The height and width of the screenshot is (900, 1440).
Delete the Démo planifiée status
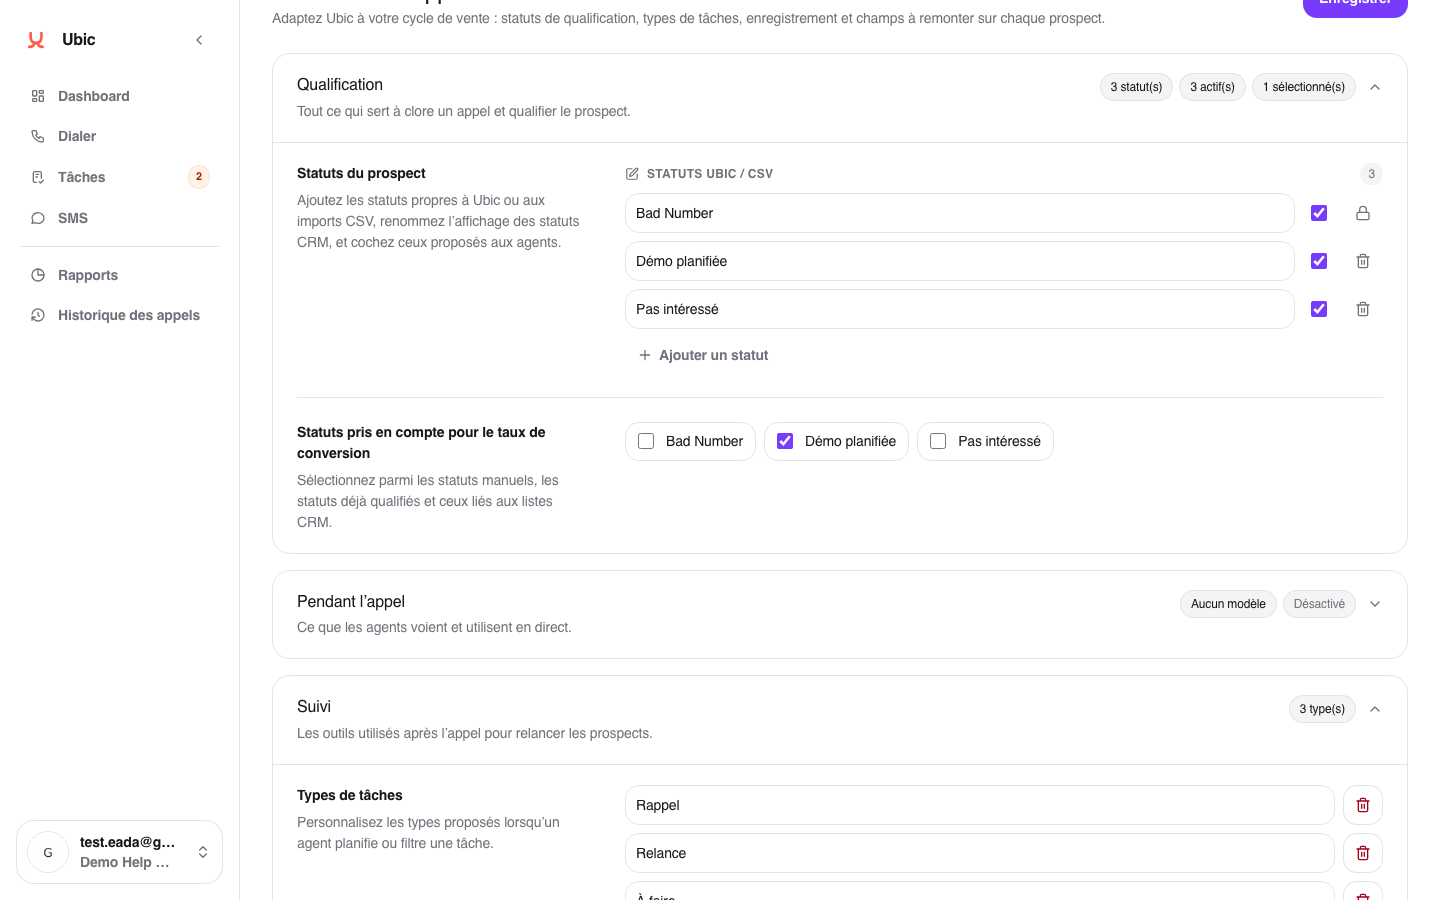click(x=1363, y=261)
